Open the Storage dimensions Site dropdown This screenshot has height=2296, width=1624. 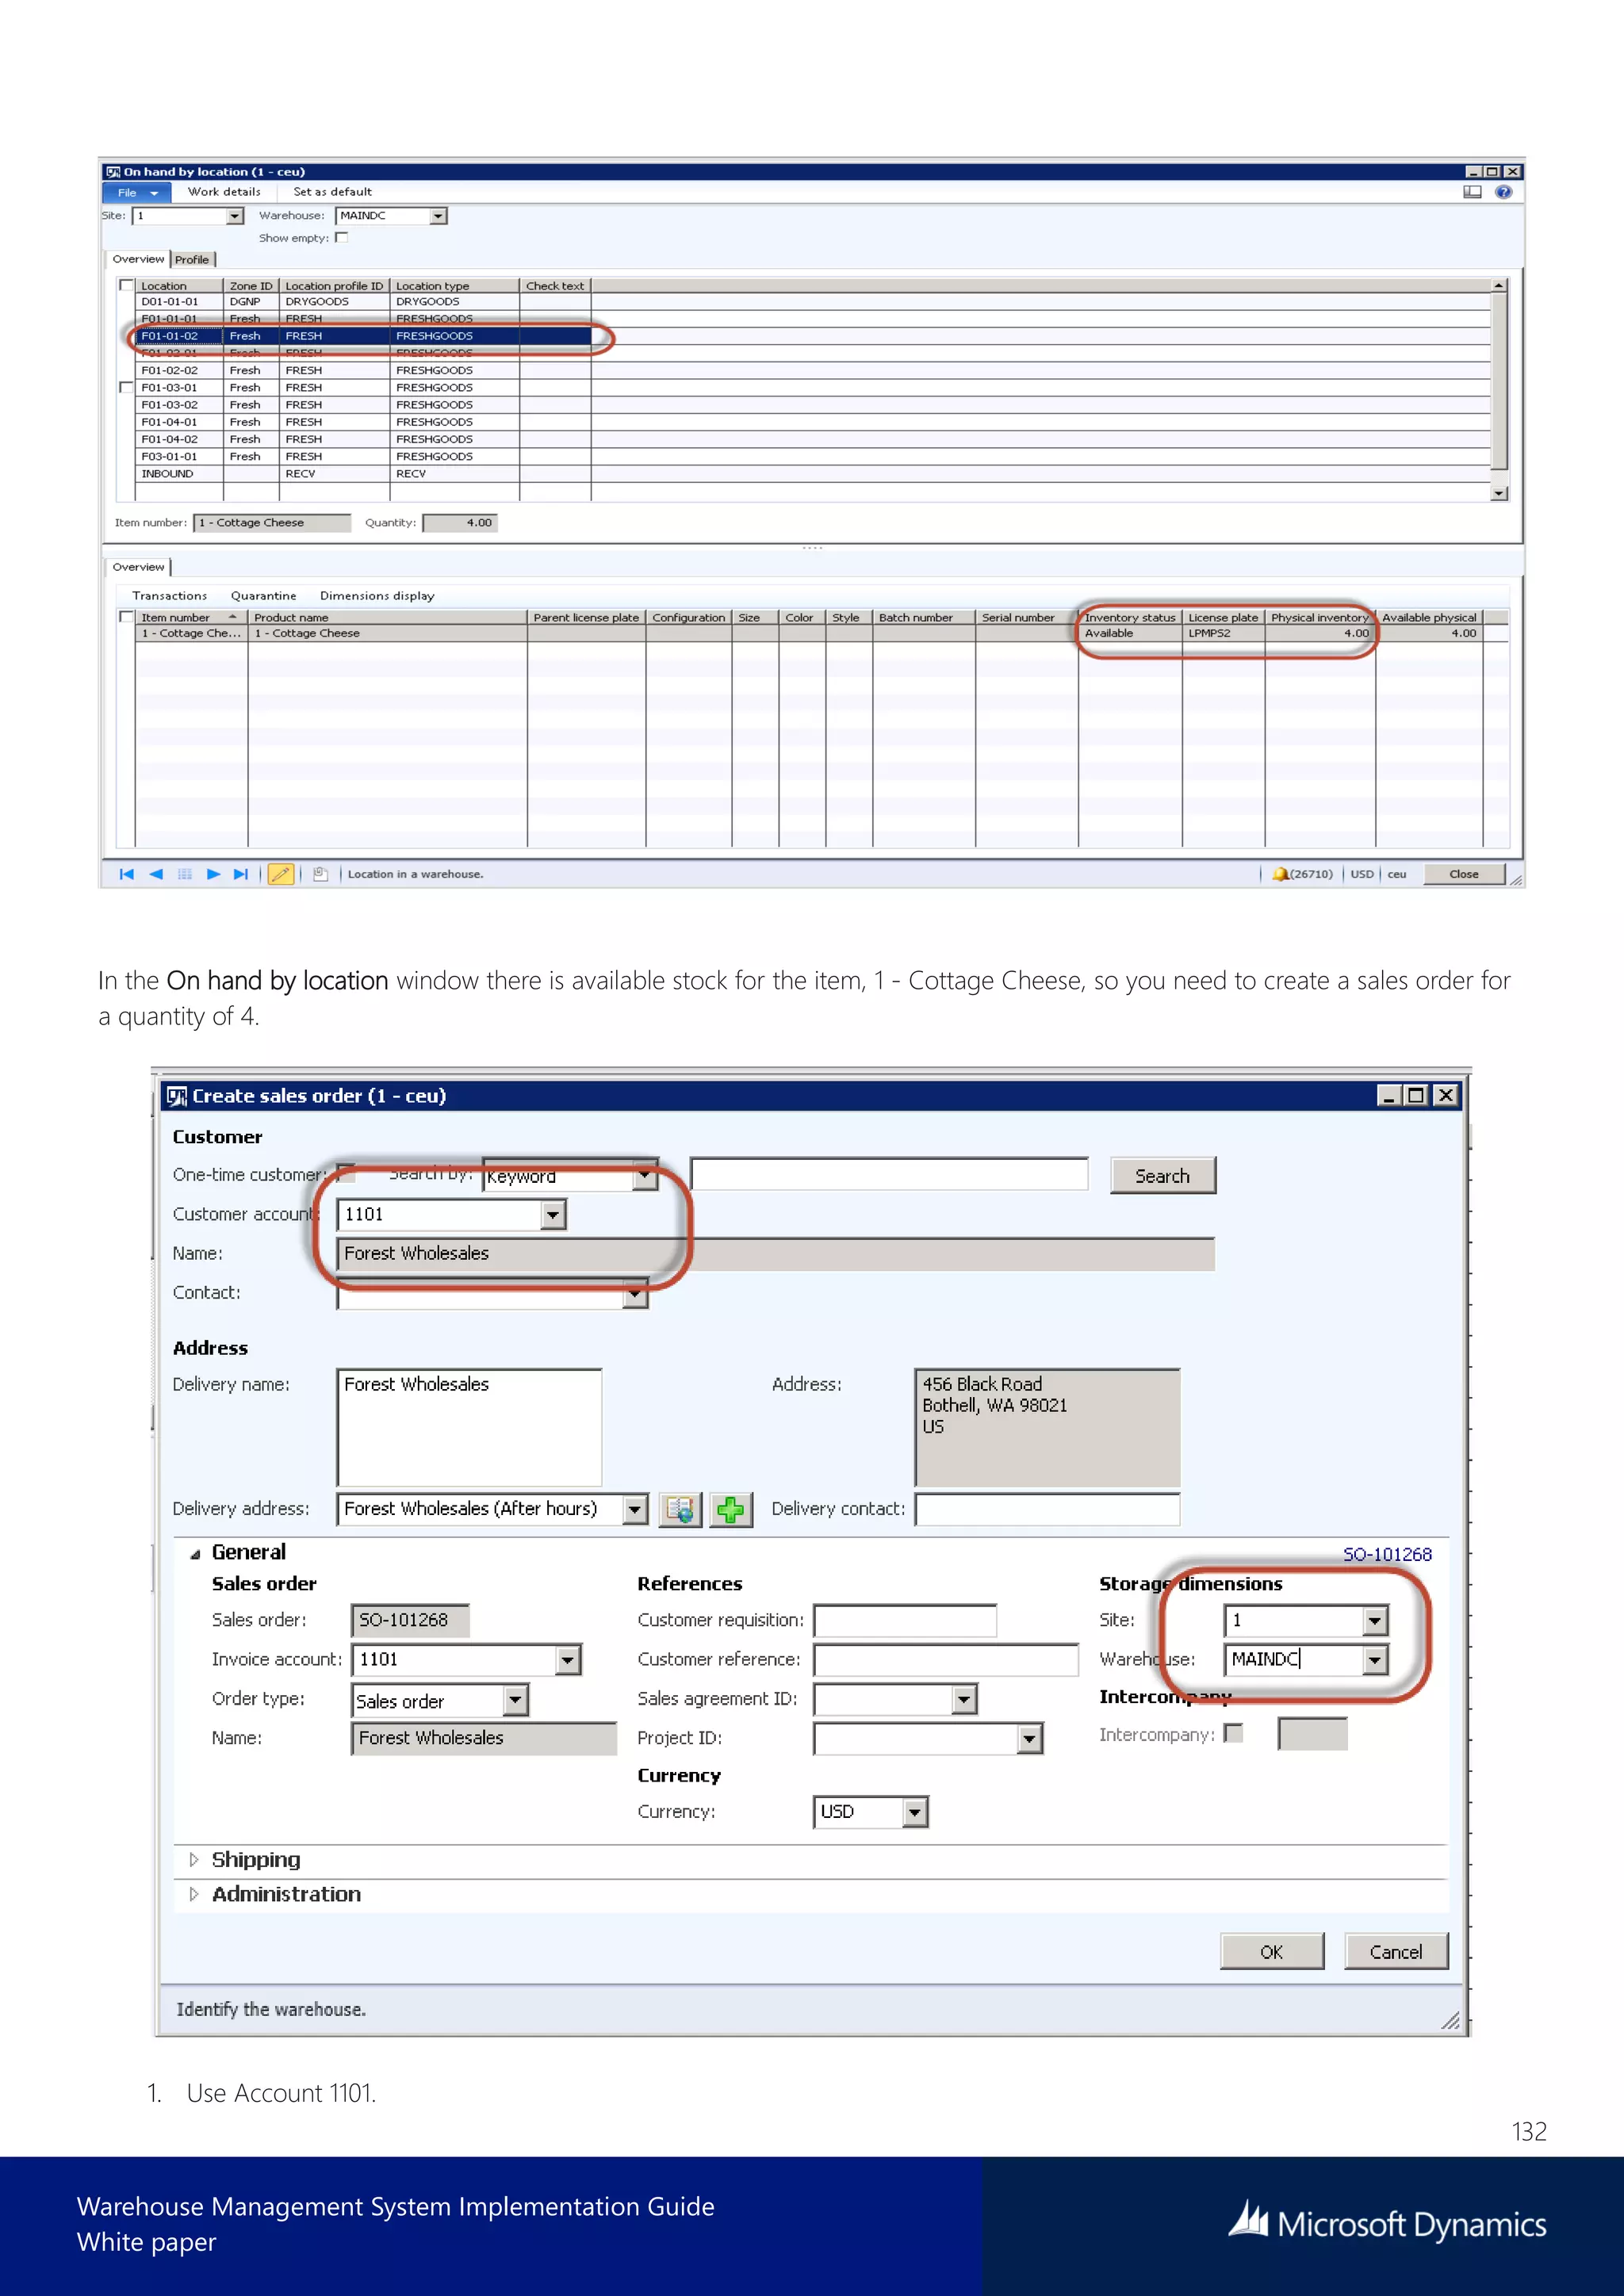click(1376, 1620)
